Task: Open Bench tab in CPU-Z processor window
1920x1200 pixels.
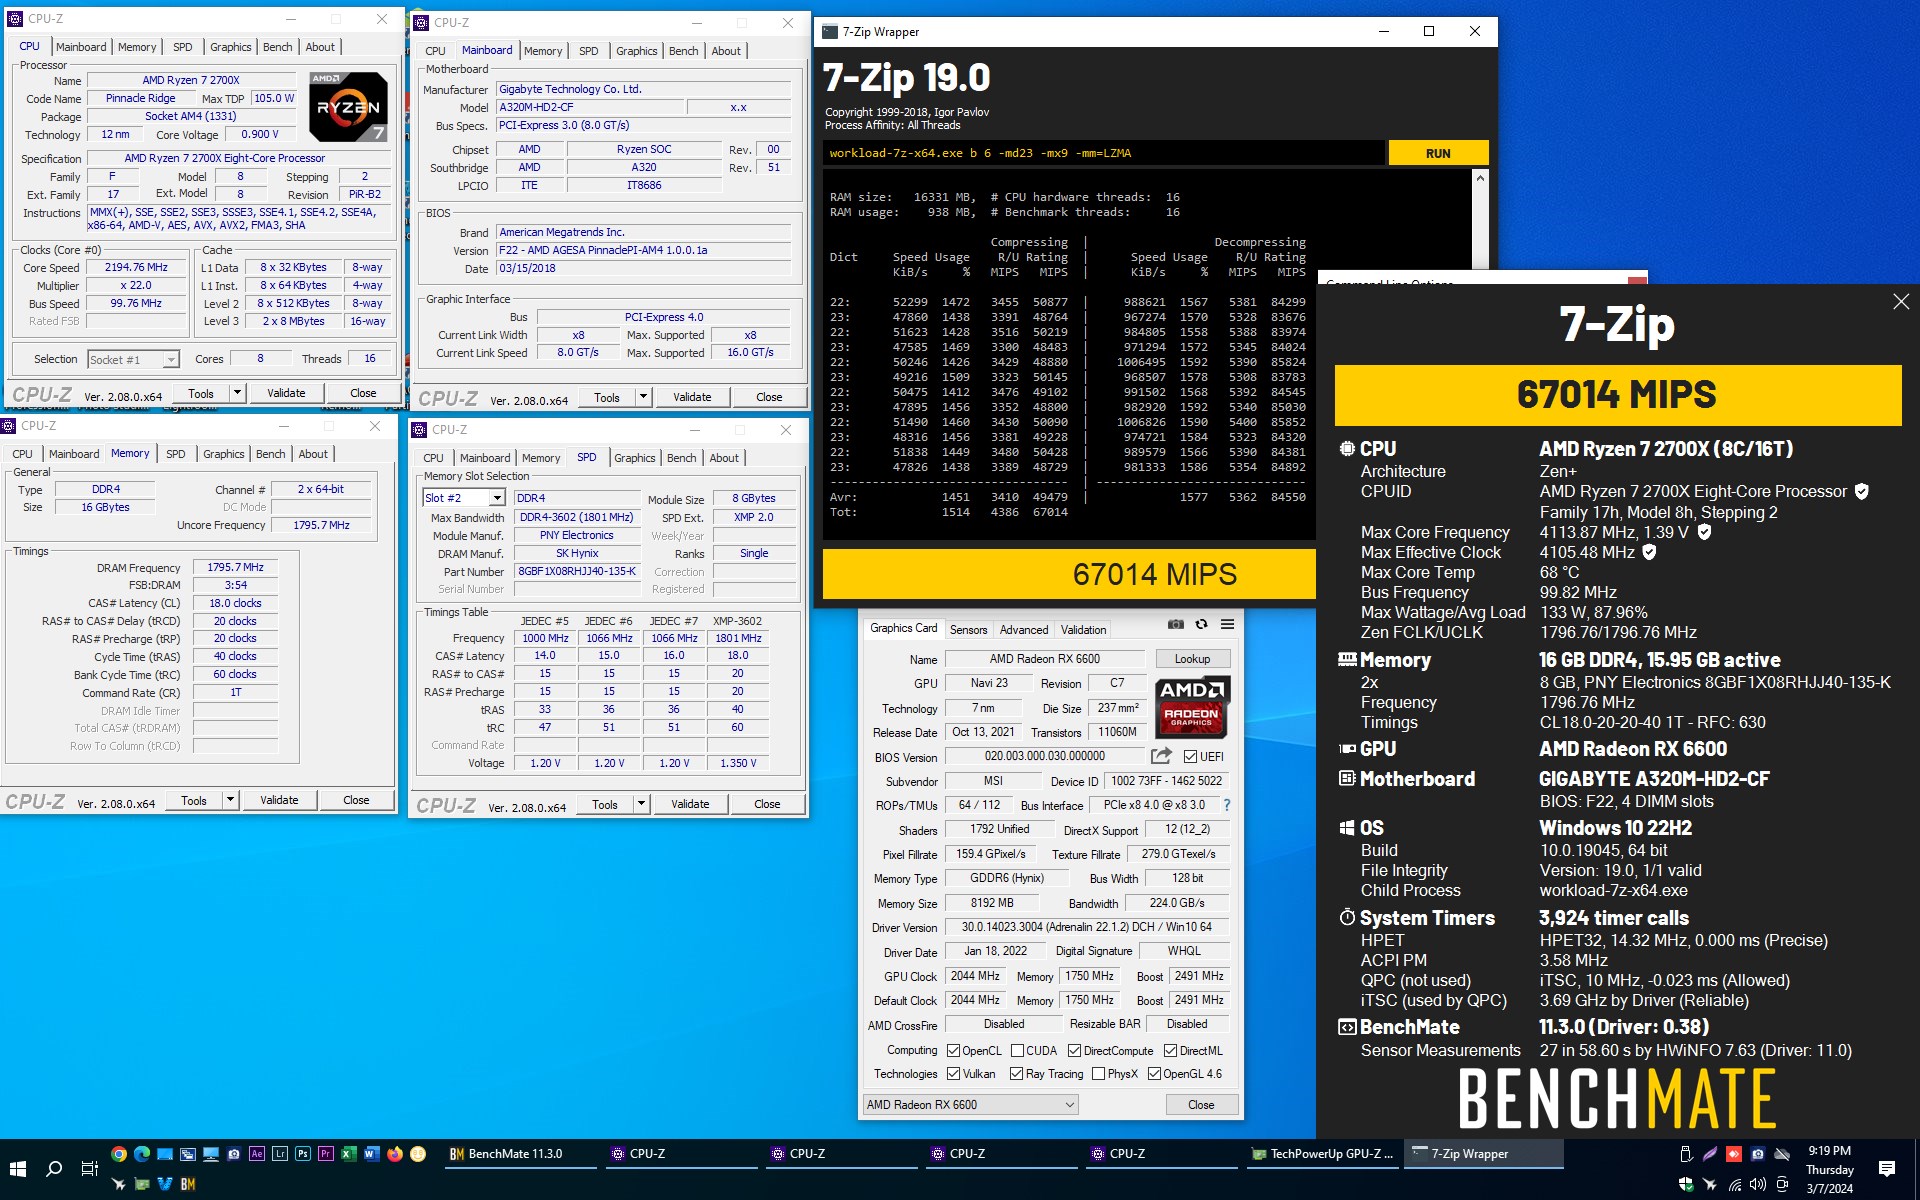Action: 278,47
